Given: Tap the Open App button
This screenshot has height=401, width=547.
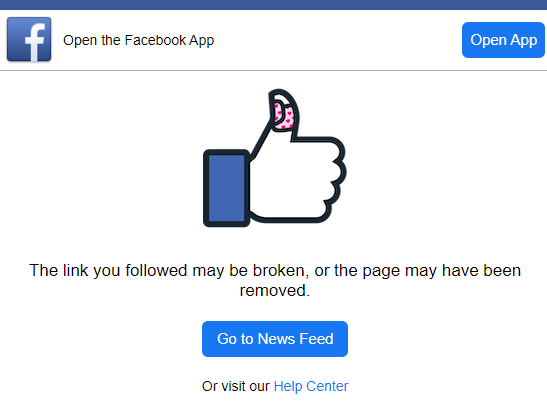Looking at the screenshot, I should [503, 40].
